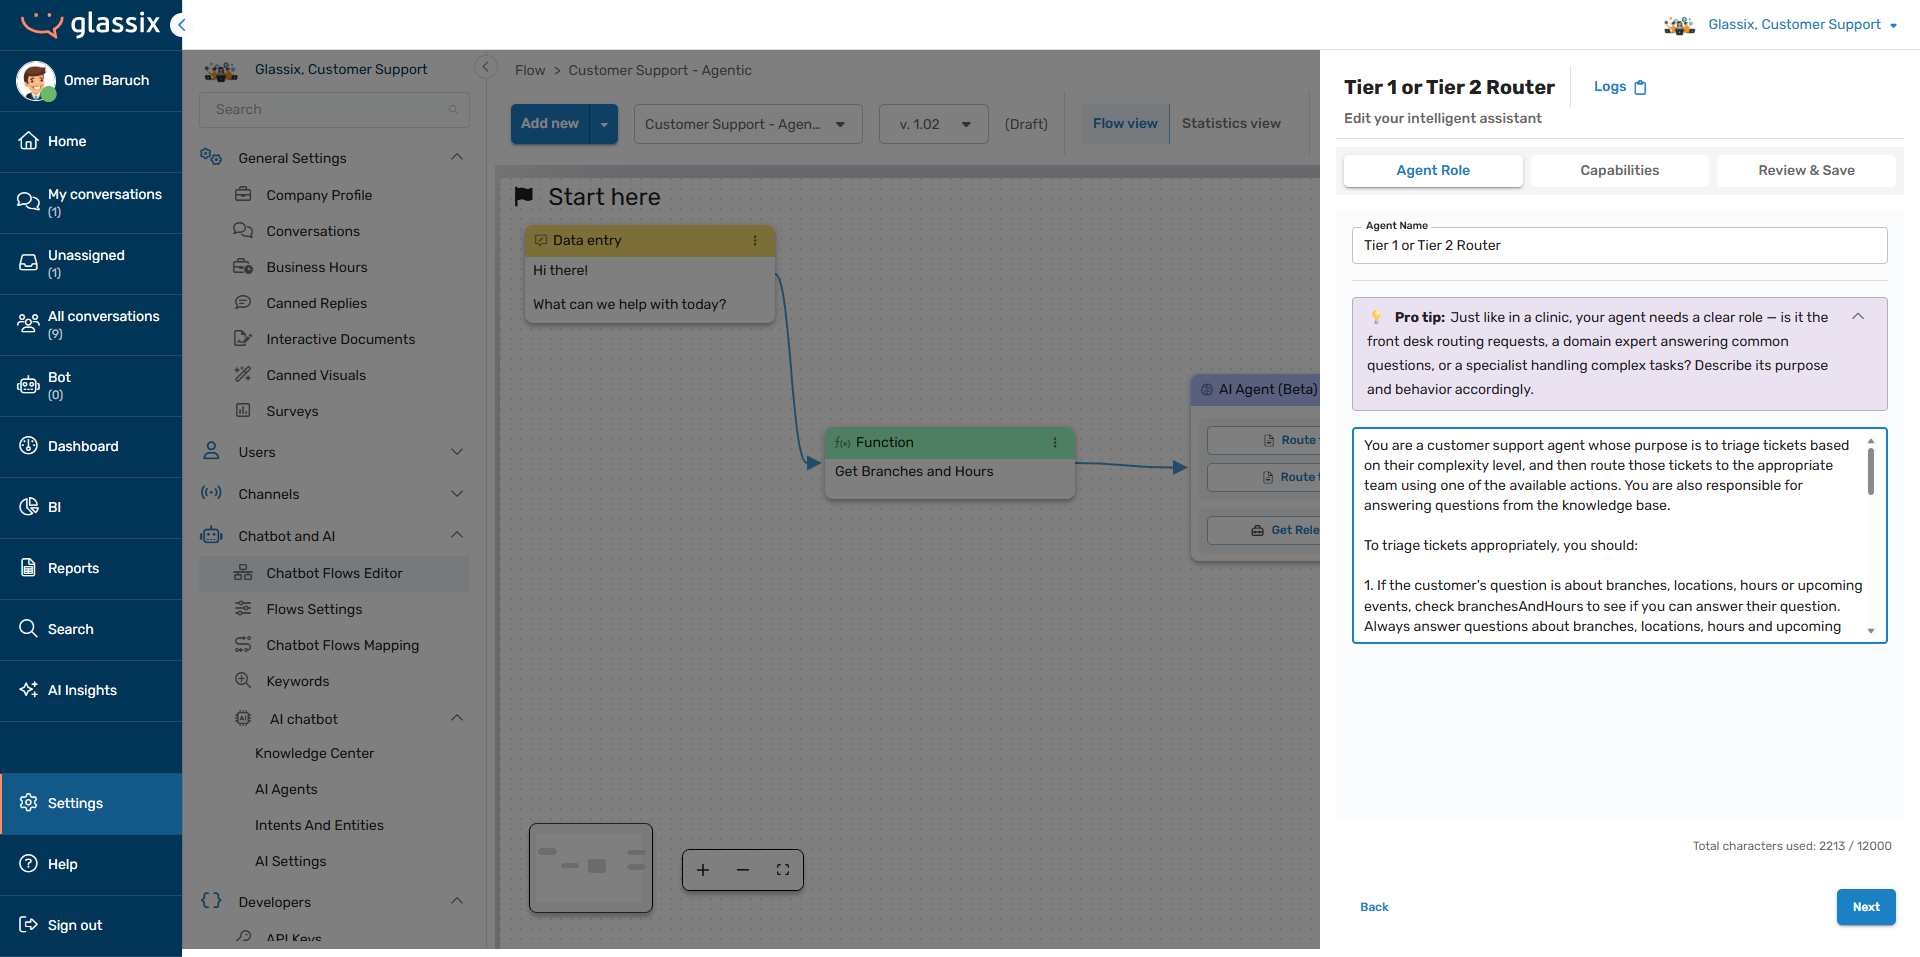Click the BI pie chart icon

point(28,507)
